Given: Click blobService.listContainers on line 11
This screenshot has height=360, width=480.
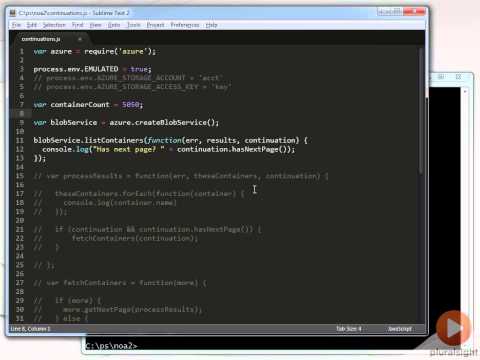Looking at the screenshot, I should click(x=88, y=140).
